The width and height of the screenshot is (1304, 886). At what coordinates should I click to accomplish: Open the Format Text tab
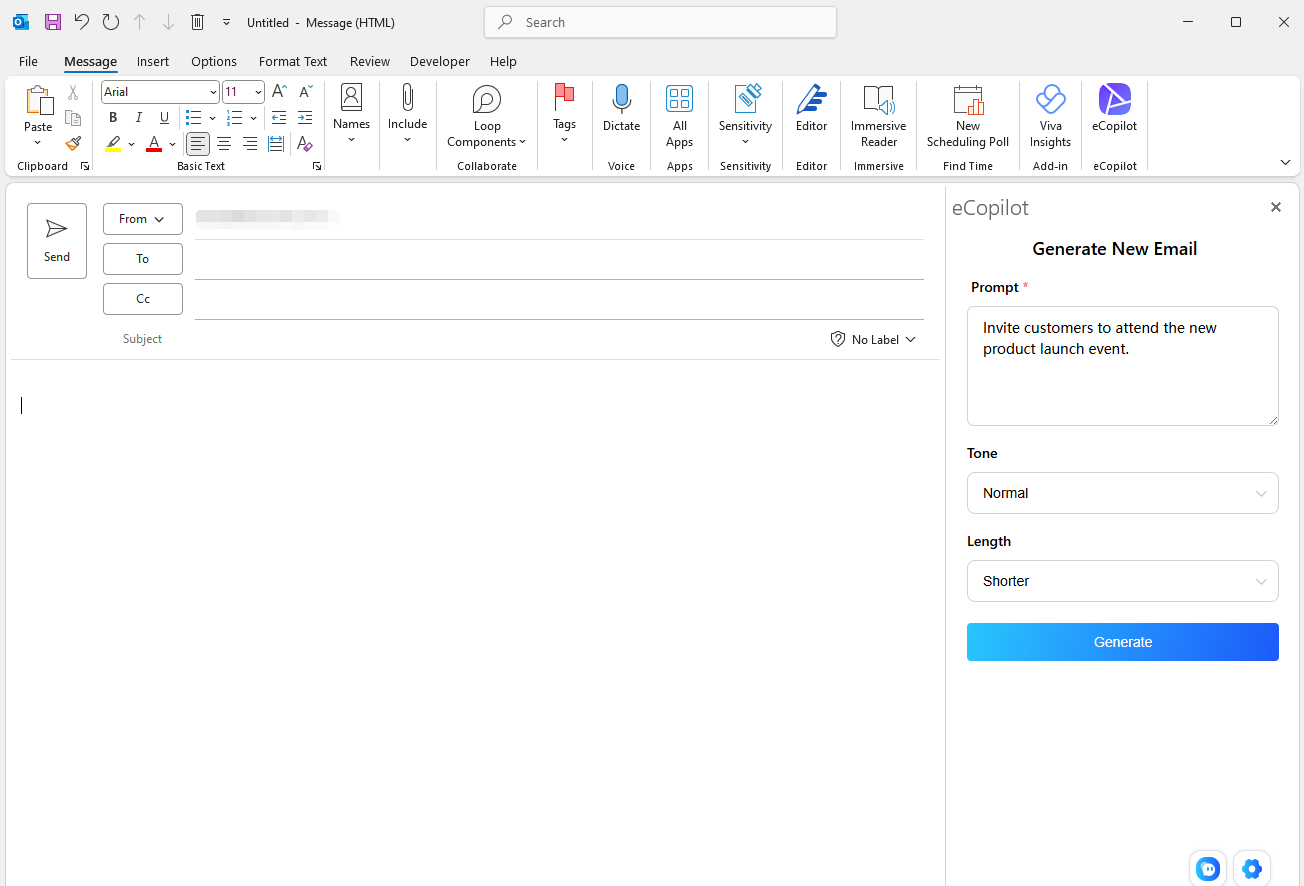coord(292,61)
